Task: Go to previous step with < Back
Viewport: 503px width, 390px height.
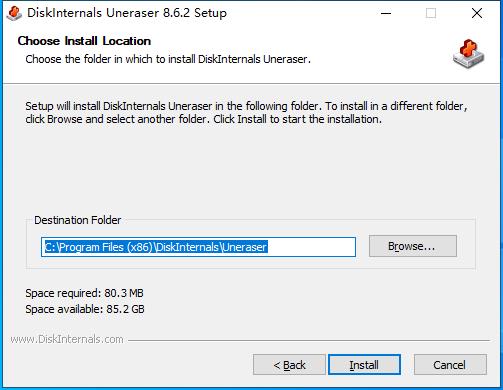Action: point(289,365)
